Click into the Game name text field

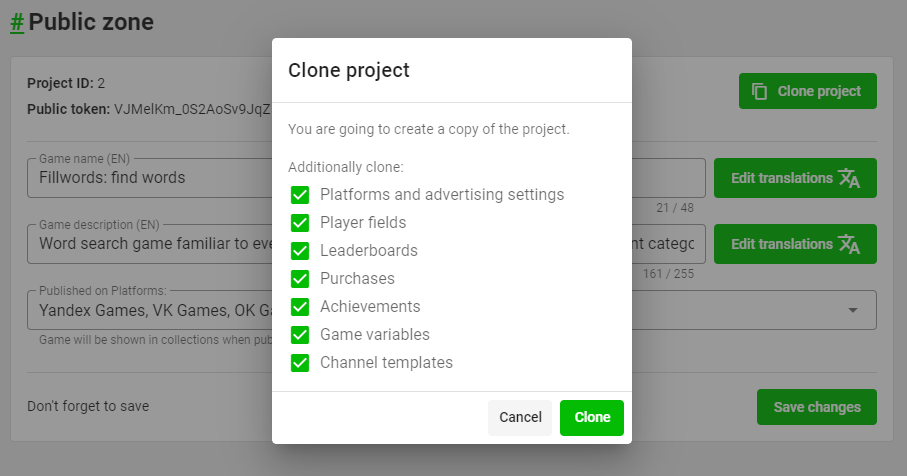[x=150, y=178]
